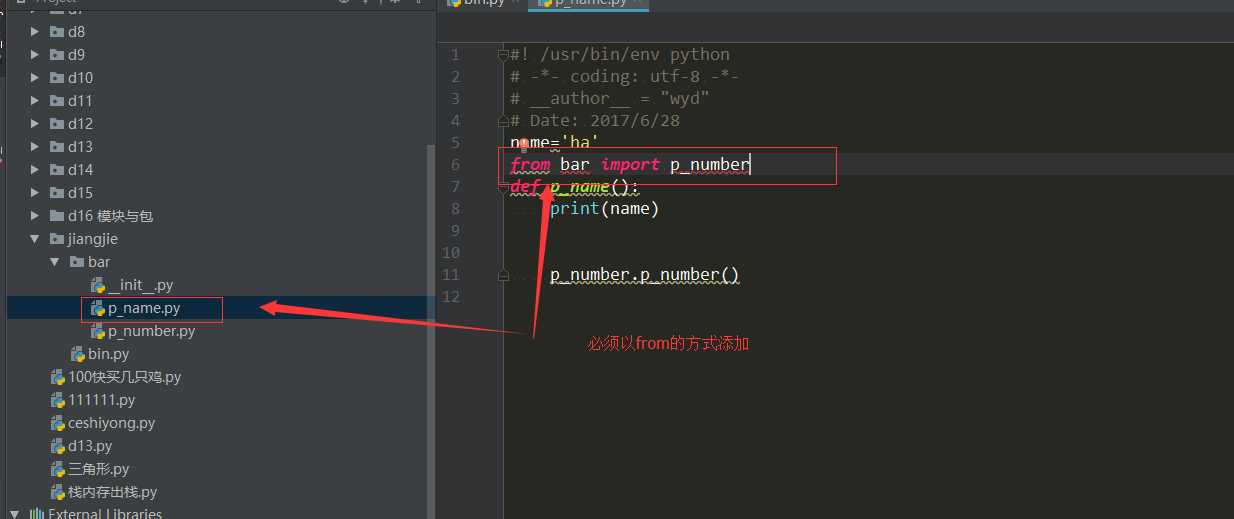Viewport: 1234px width, 519px height.
Task: Select 三角形.py in project tree
Action: (98, 469)
